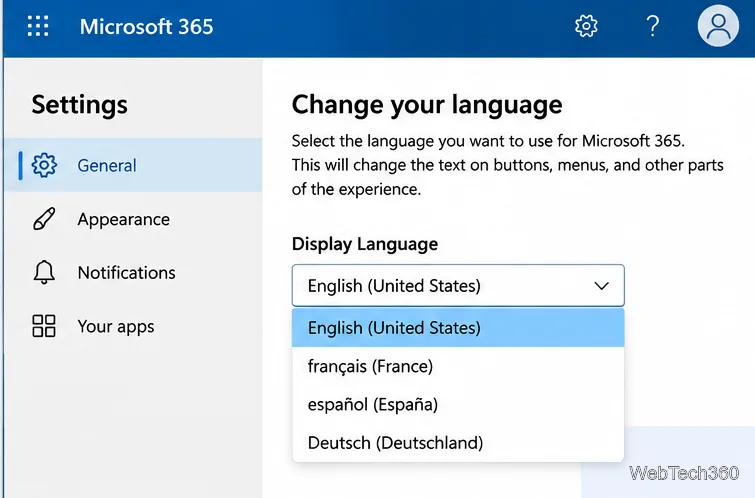755x498 pixels.
Task: Choose Deutsch (Deutschland) from the list
Action: pyautogui.click(x=458, y=443)
